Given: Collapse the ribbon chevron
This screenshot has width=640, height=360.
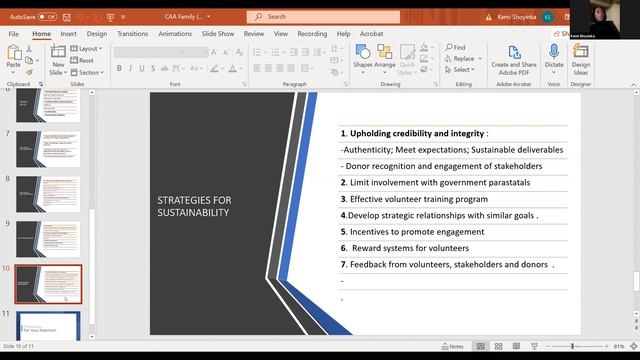Looking at the screenshot, I should click(x=633, y=84).
